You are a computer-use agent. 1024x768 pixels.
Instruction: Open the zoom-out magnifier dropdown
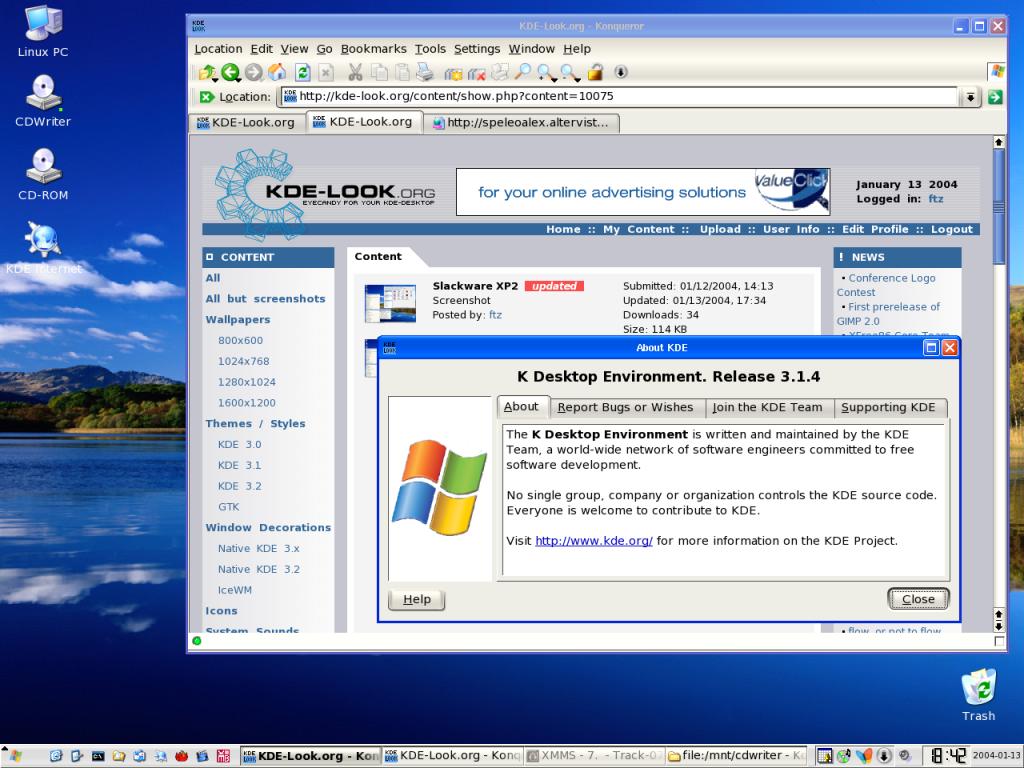(577, 80)
